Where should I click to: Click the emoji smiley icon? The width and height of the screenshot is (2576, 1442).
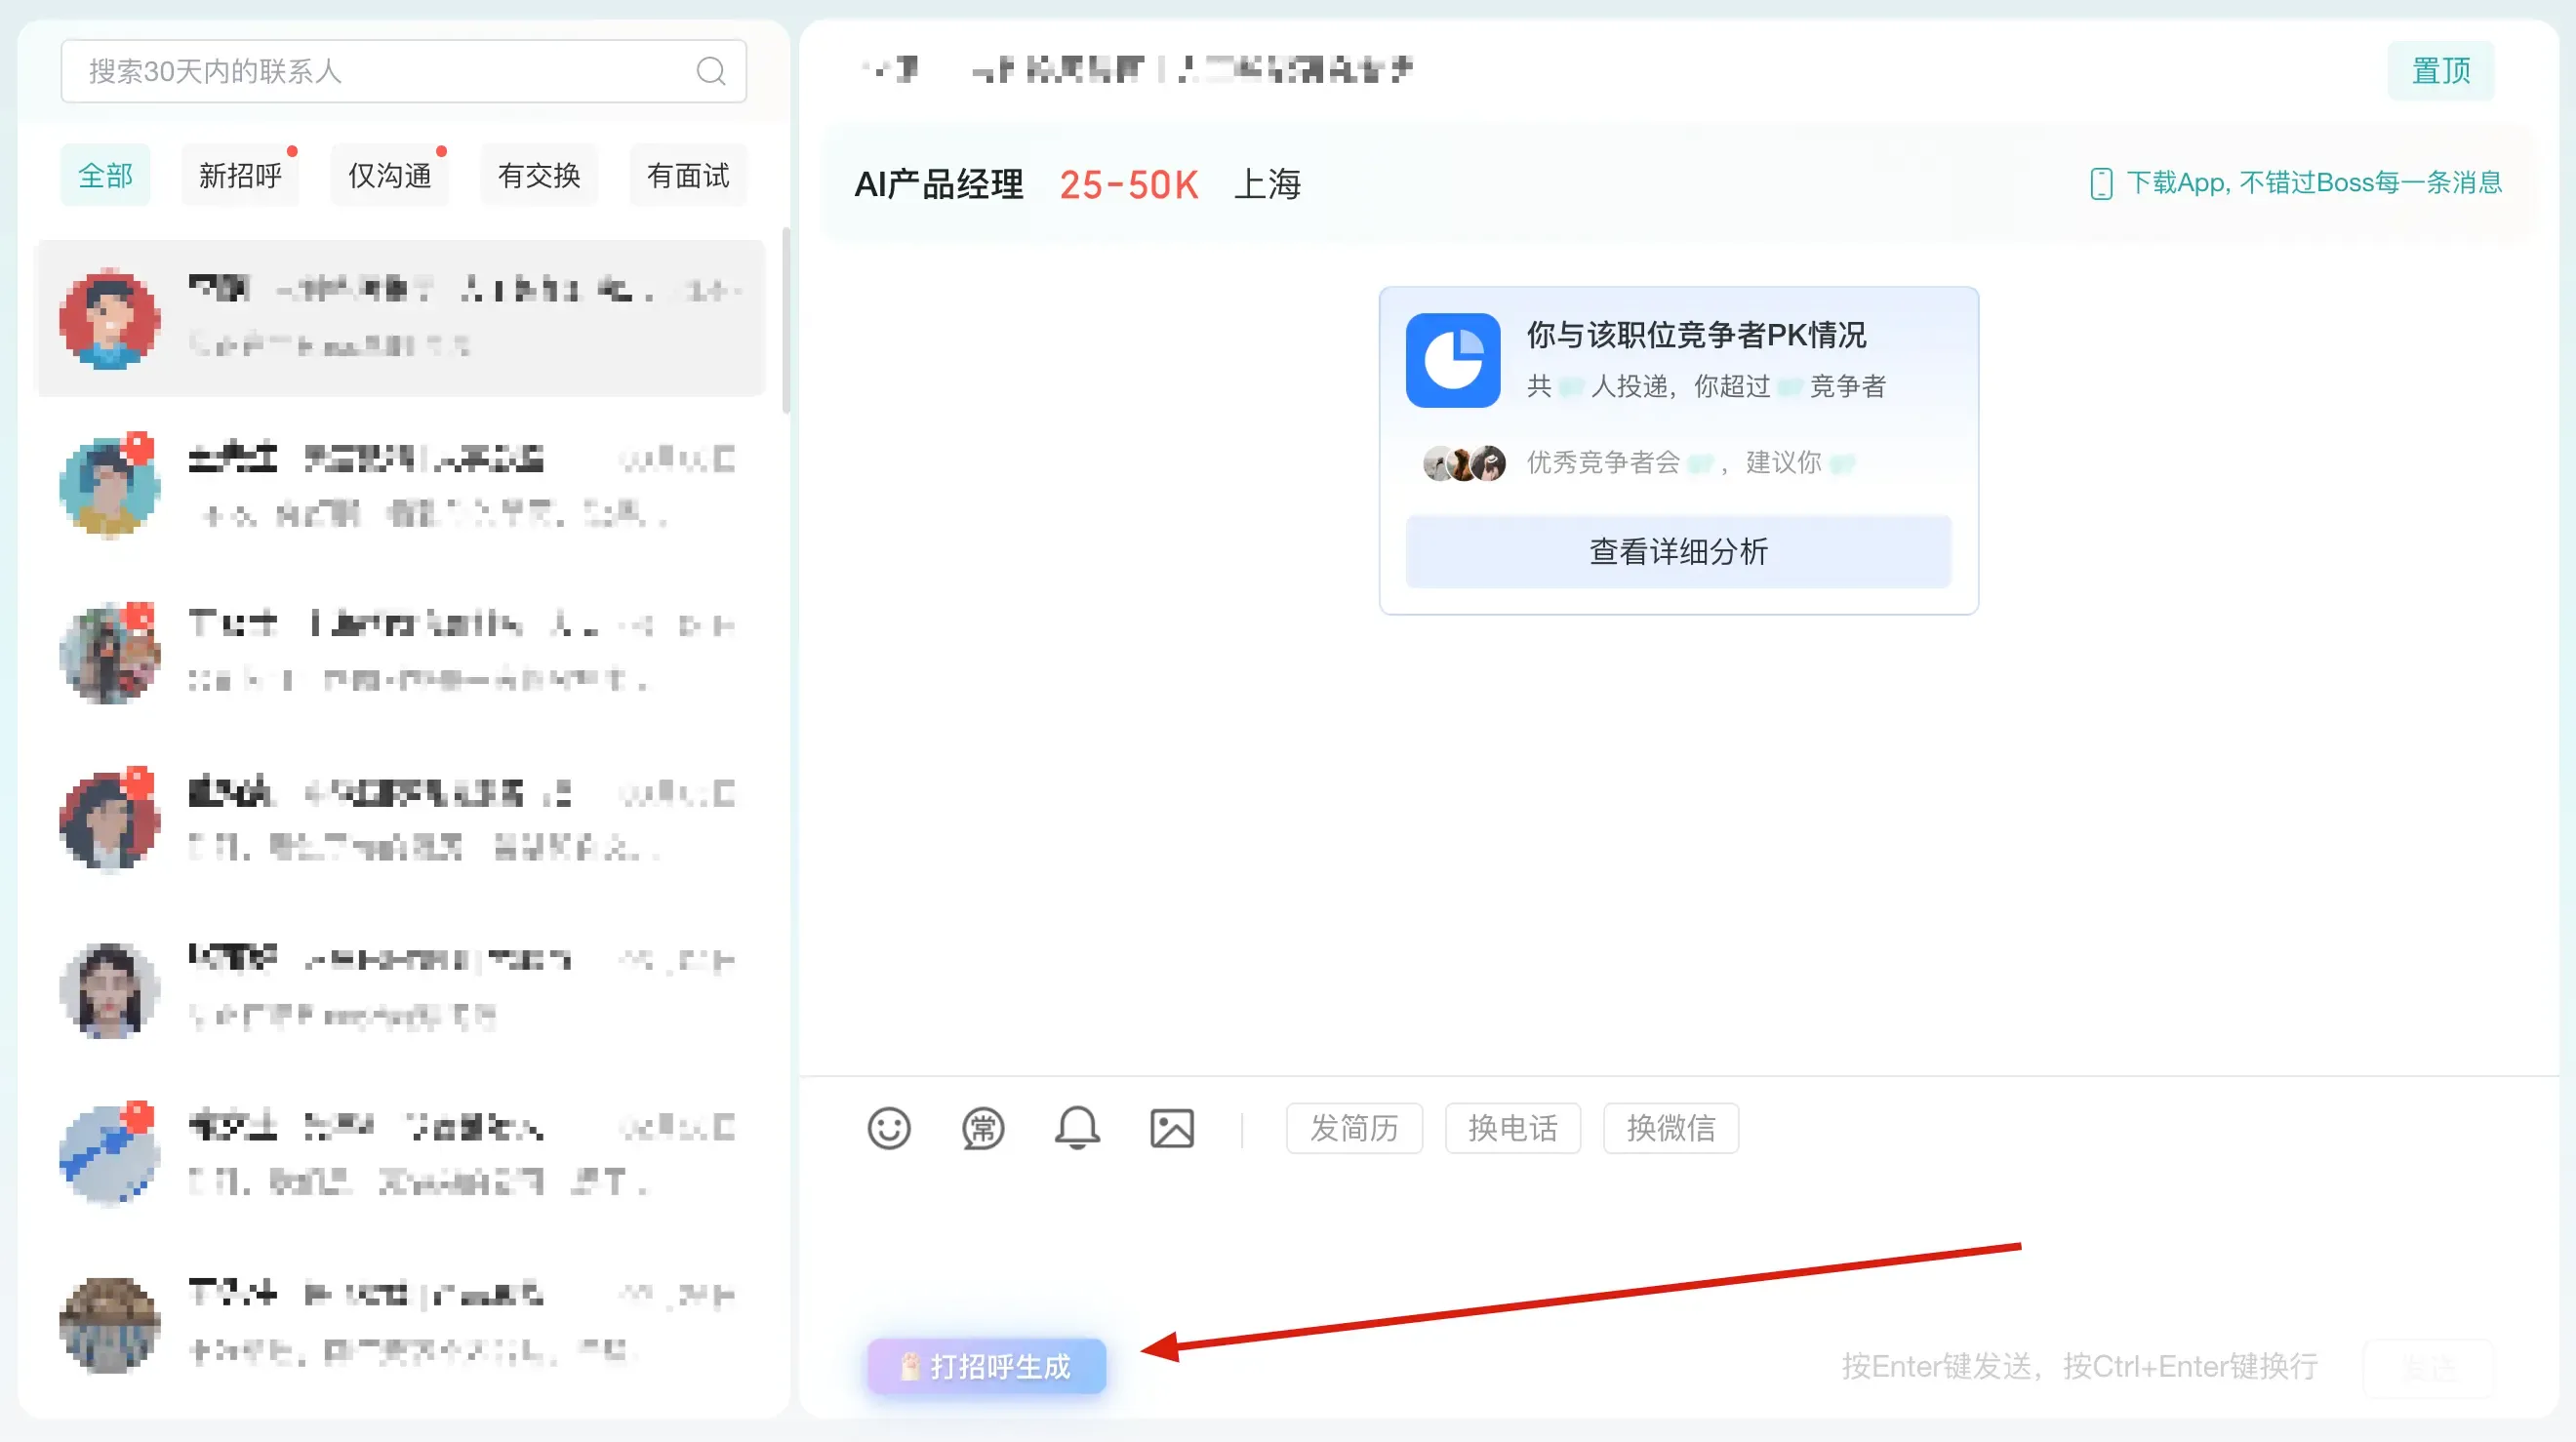[888, 1128]
